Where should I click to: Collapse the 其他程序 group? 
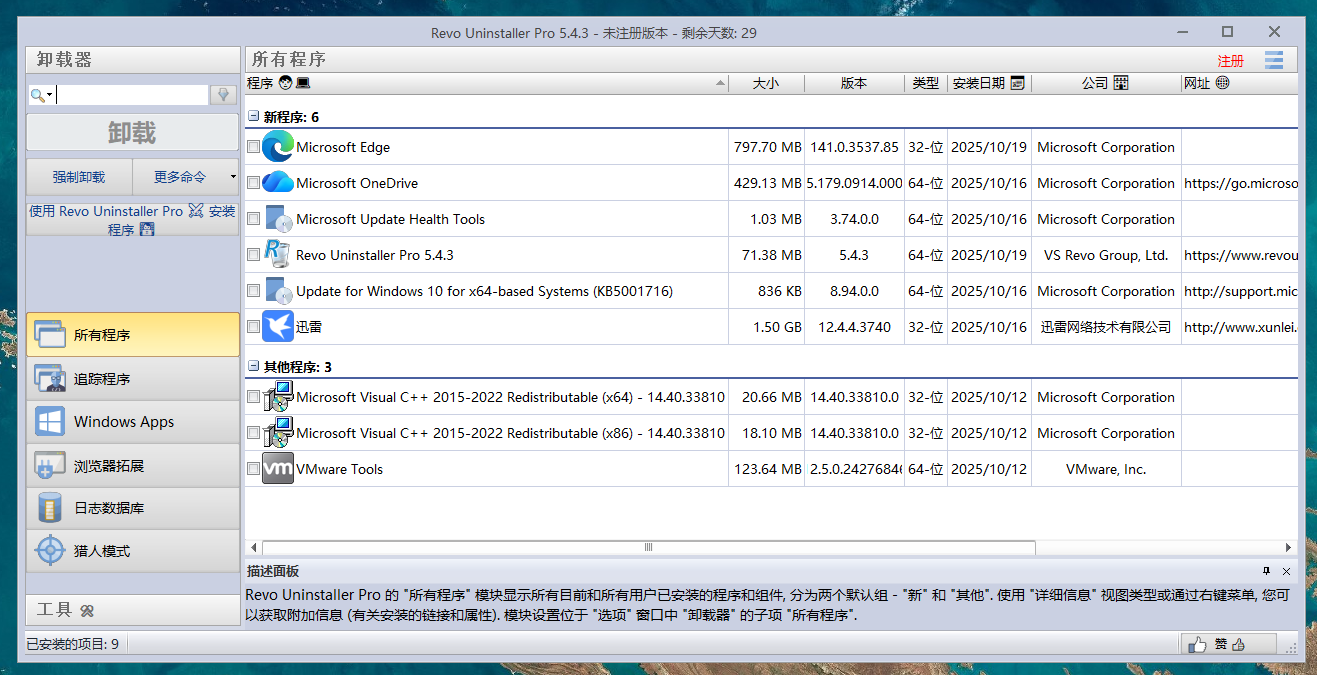[254, 367]
